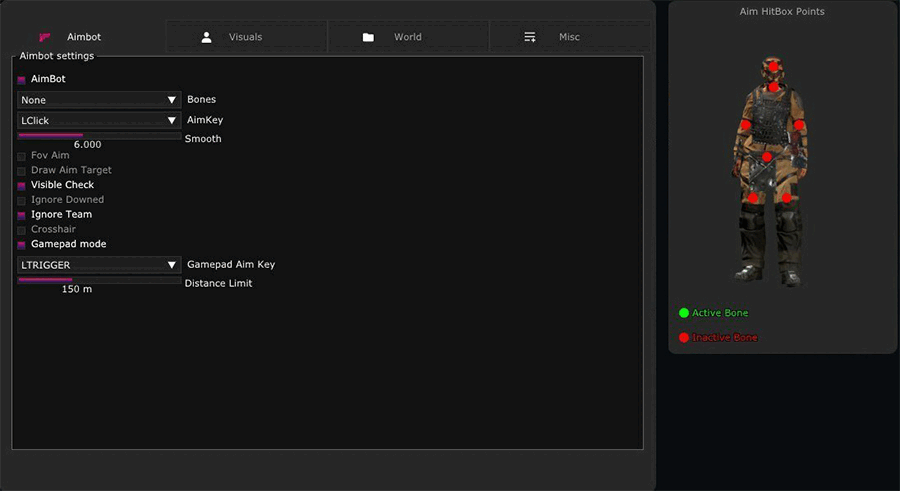Image resolution: width=900 pixels, height=491 pixels.
Task: Click the green Active Bone legend dot
Action: coord(684,313)
